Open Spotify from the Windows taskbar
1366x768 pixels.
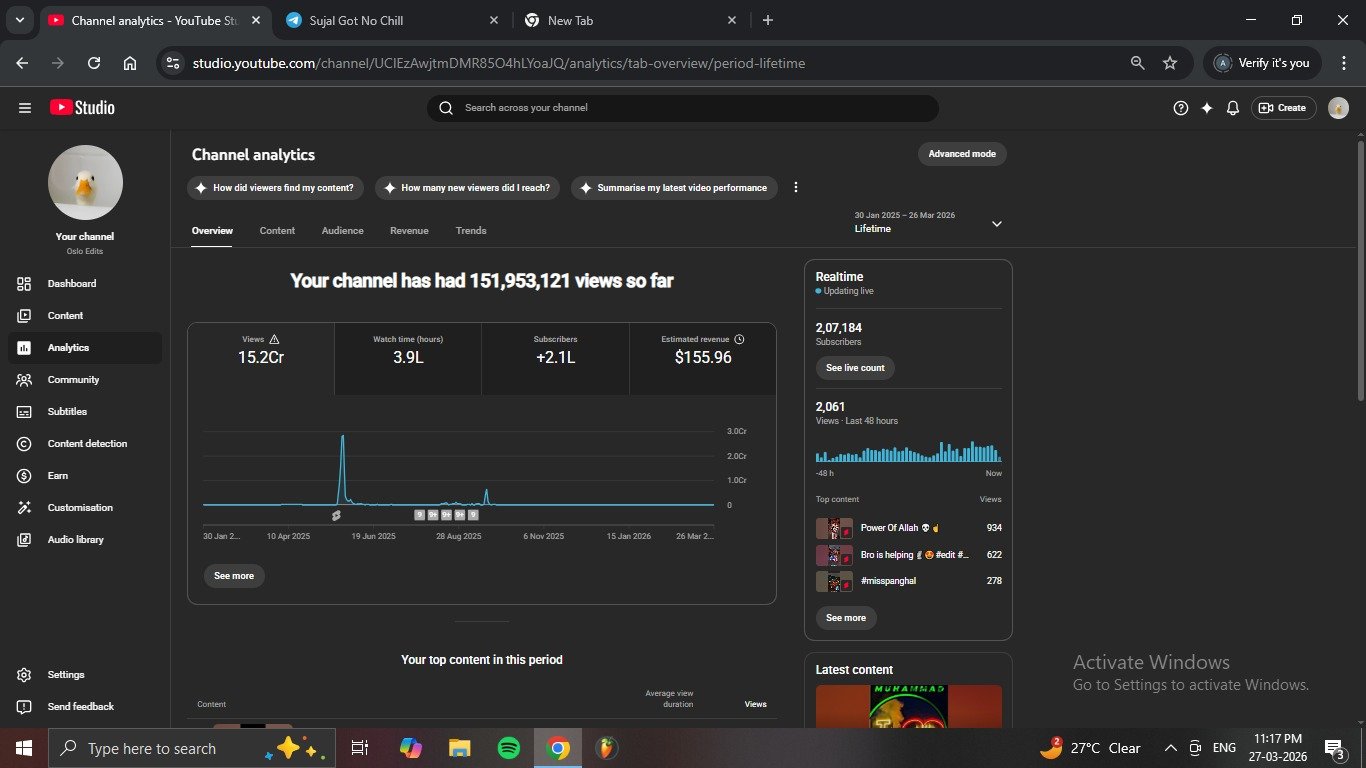508,748
